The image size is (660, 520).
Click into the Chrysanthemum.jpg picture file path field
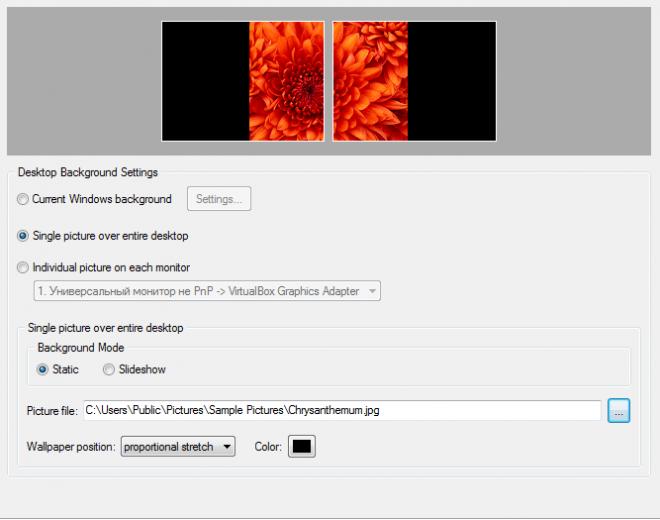[x=340, y=410]
